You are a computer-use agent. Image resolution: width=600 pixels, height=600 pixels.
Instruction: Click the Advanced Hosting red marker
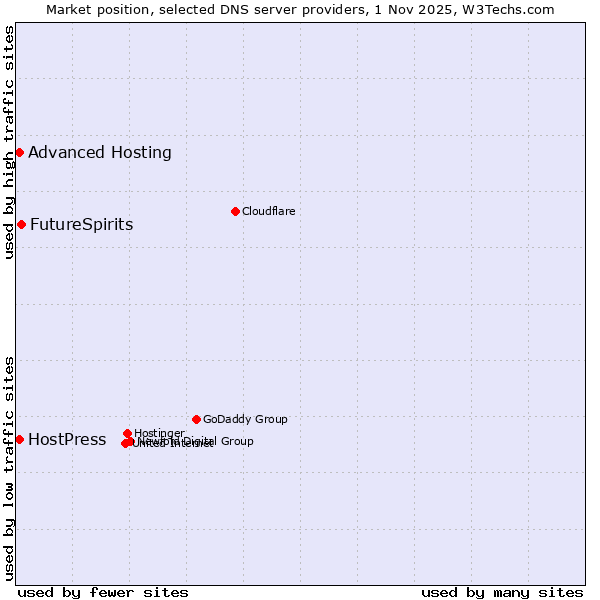coord(19,152)
